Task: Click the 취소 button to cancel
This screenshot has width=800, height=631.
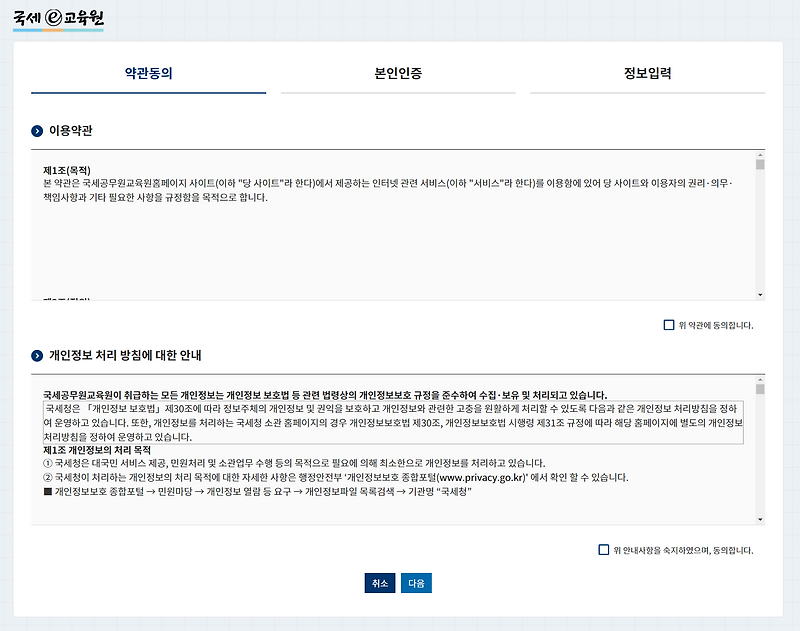Action: pyautogui.click(x=378, y=583)
